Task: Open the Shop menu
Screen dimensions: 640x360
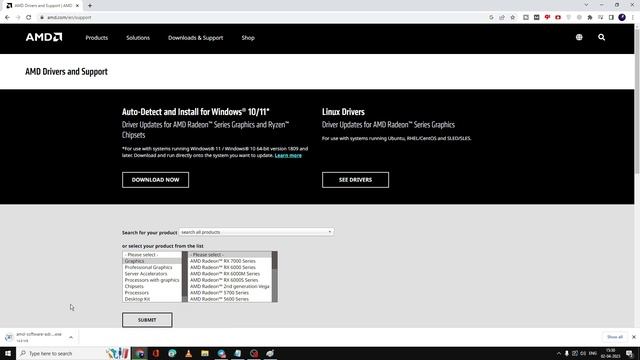Action: tap(248, 38)
